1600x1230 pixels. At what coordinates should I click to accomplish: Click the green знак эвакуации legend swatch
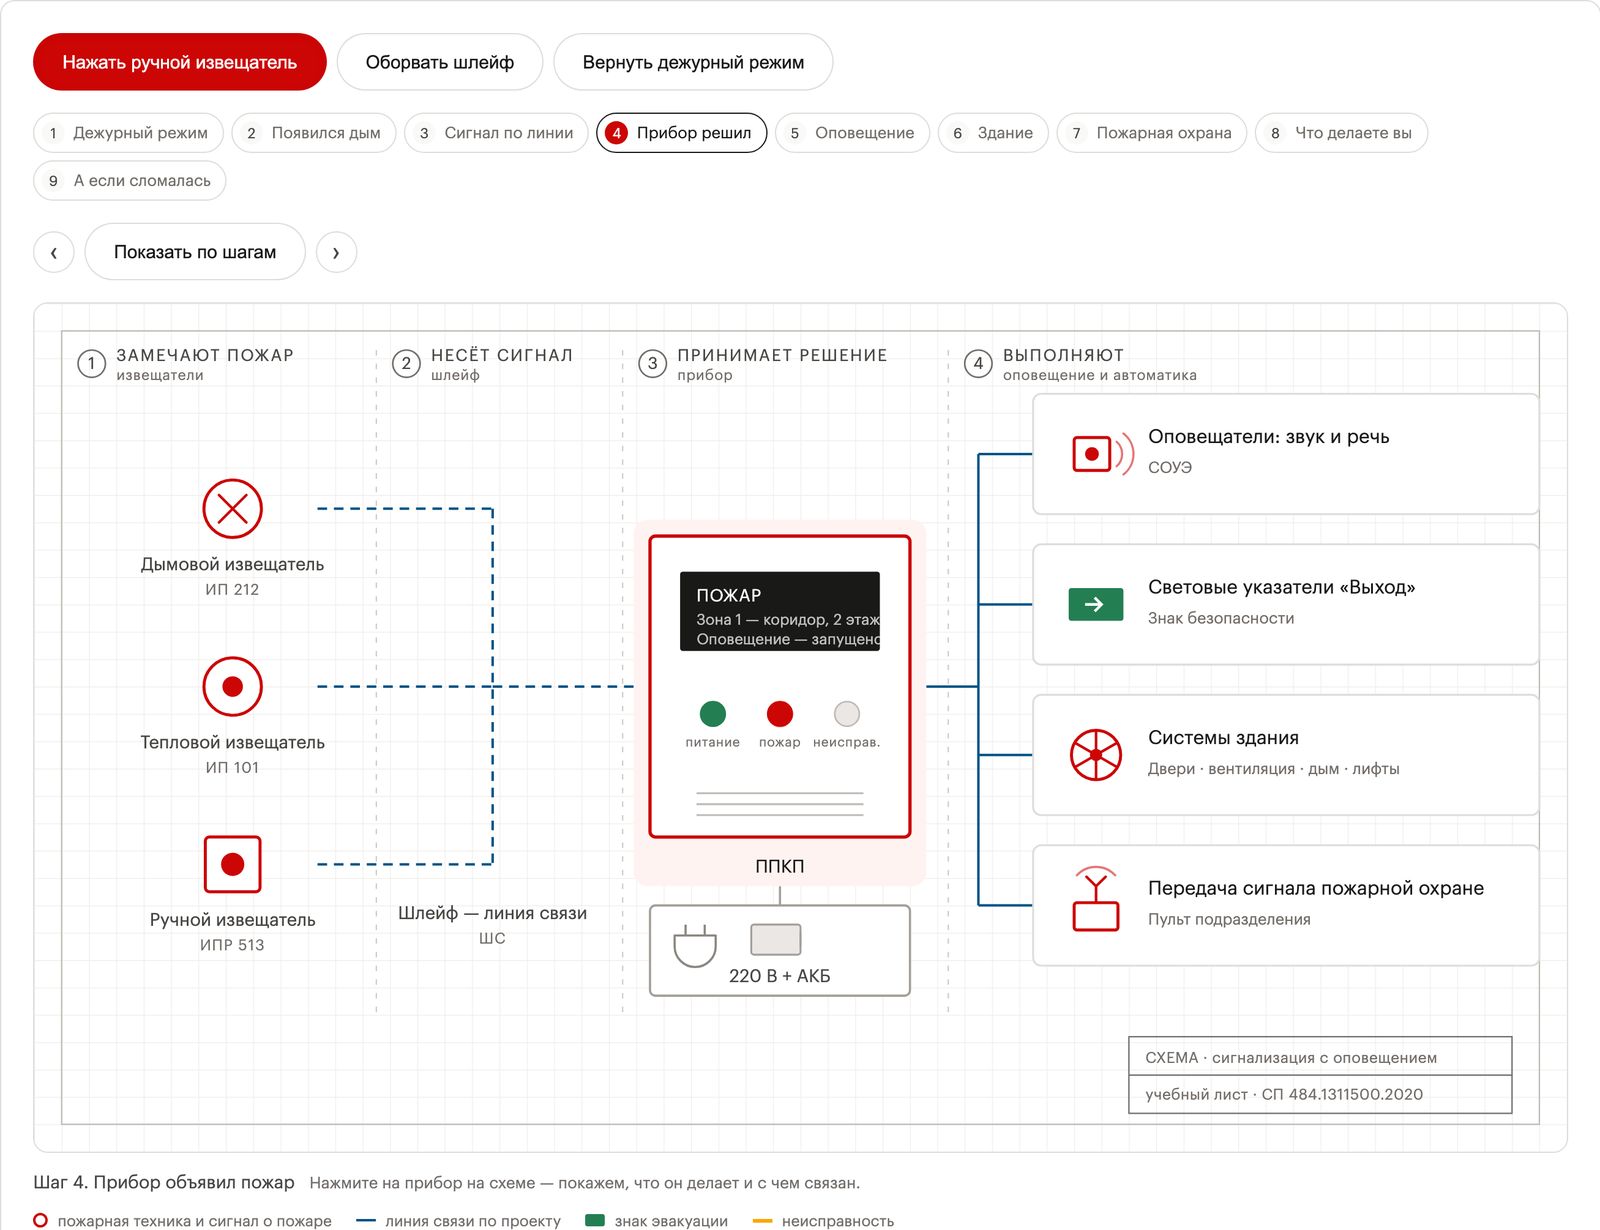click(x=595, y=1220)
